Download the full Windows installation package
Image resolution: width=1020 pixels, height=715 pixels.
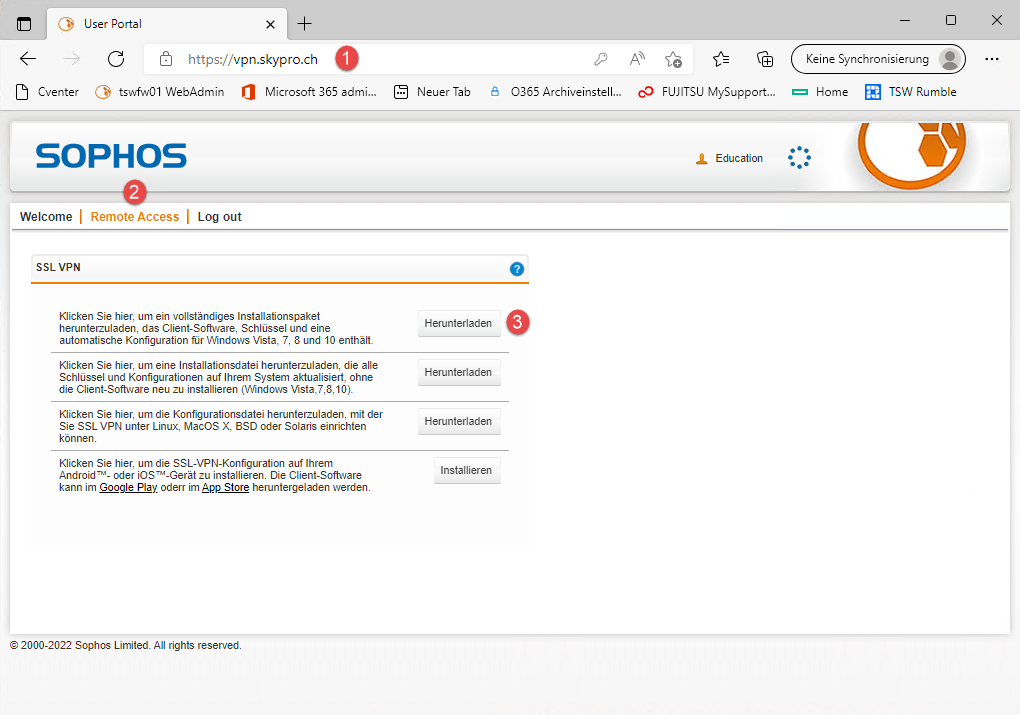click(x=459, y=323)
